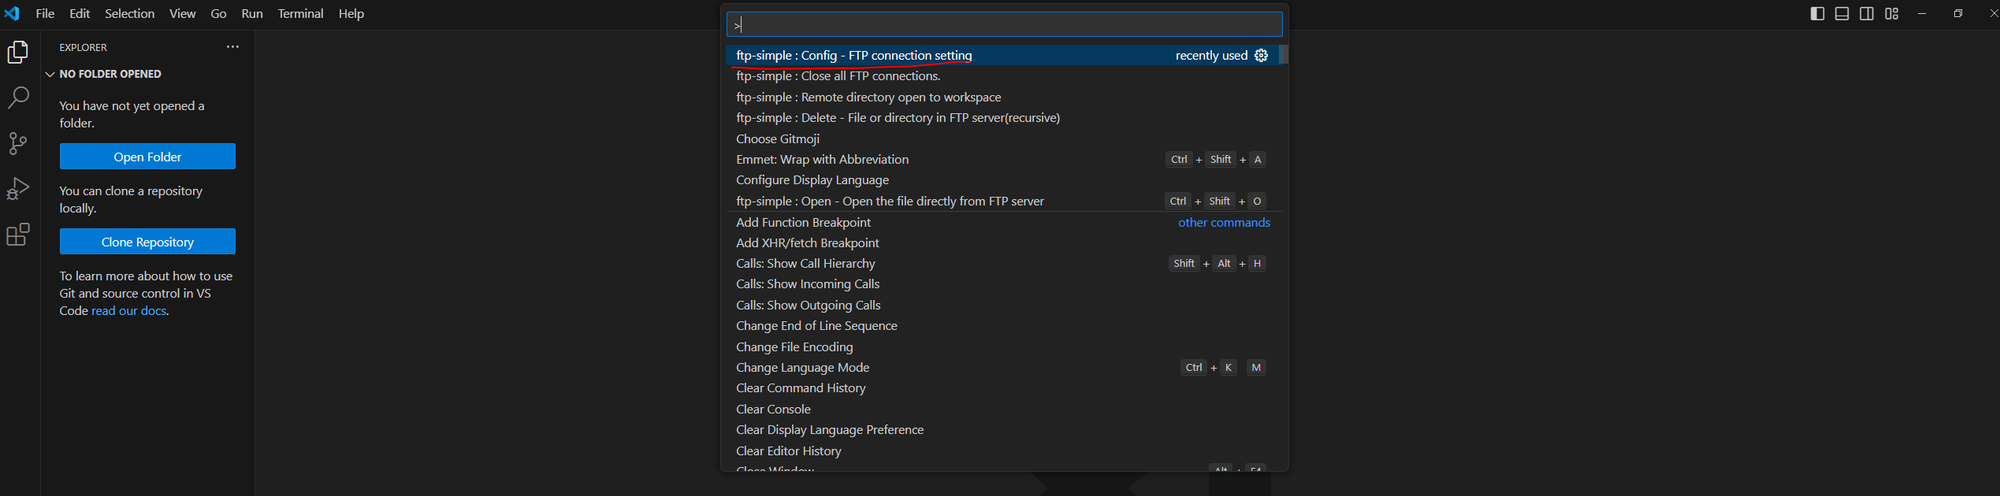Configure keybinding gear for ftp-simple Config

1261,56
